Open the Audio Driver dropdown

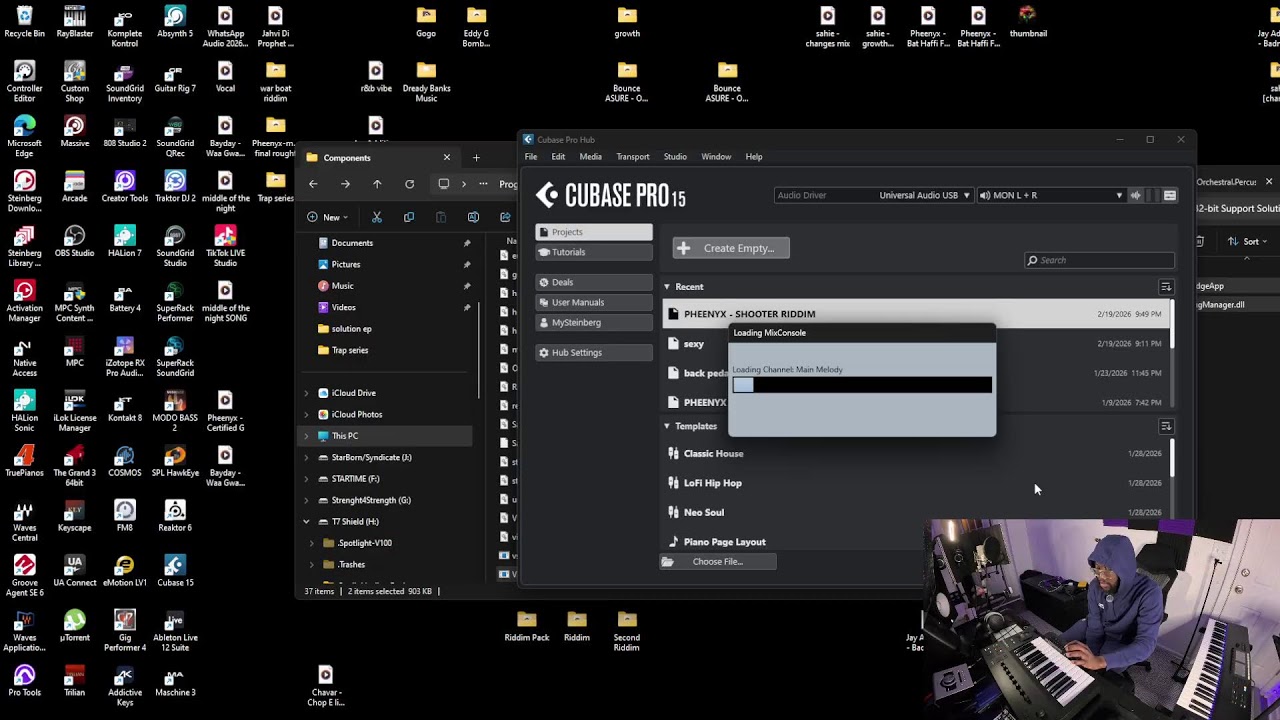(x=873, y=195)
